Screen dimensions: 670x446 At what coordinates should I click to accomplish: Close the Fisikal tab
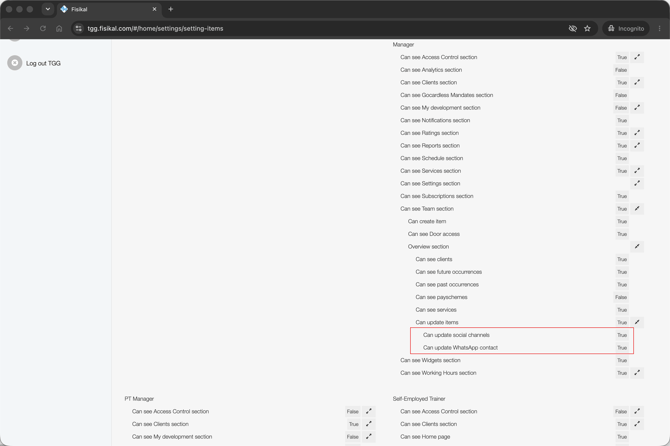(154, 9)
